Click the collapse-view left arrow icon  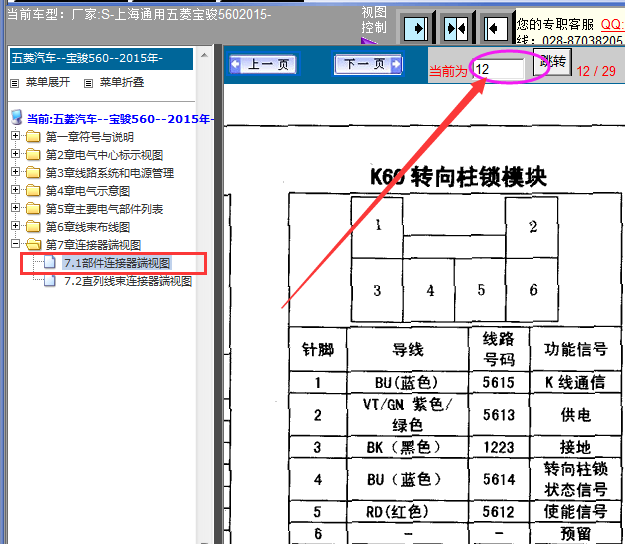tap(496, 28)
